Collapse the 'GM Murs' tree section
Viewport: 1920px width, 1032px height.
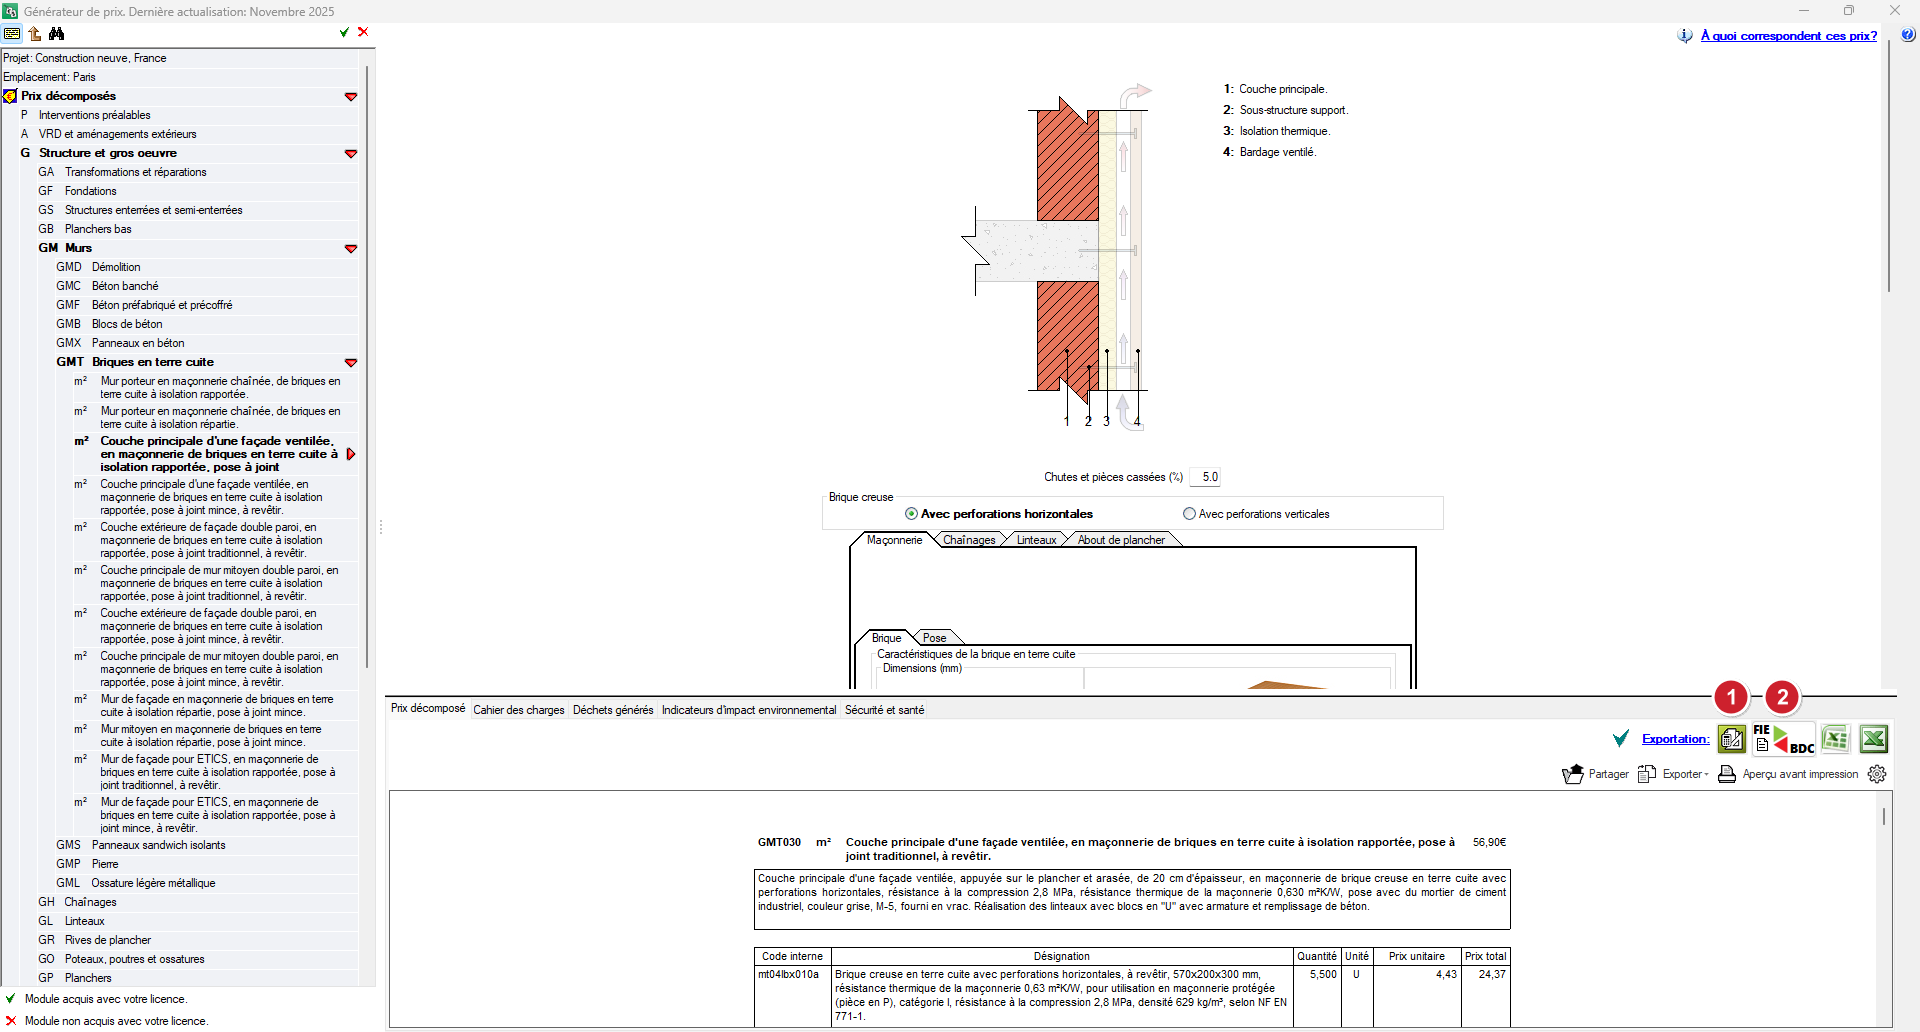pos(351,249)
